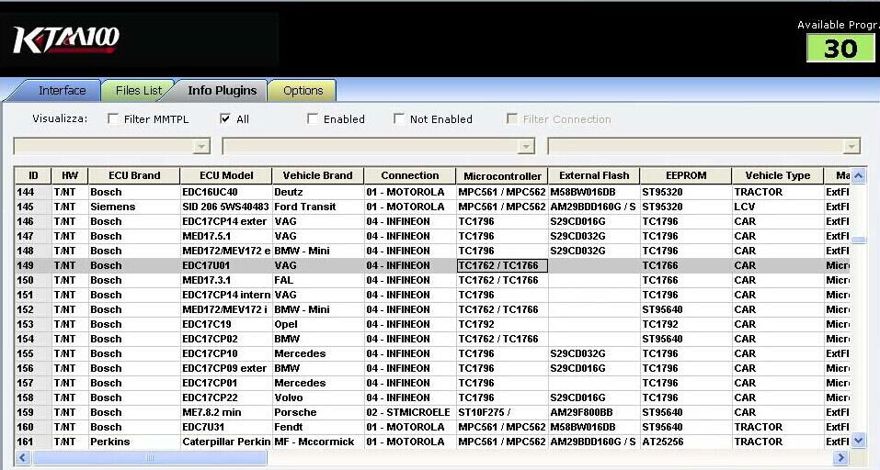Tick the Not Enabled checkbox
Viewport: 880px width, 470px height.
(398, 119)
